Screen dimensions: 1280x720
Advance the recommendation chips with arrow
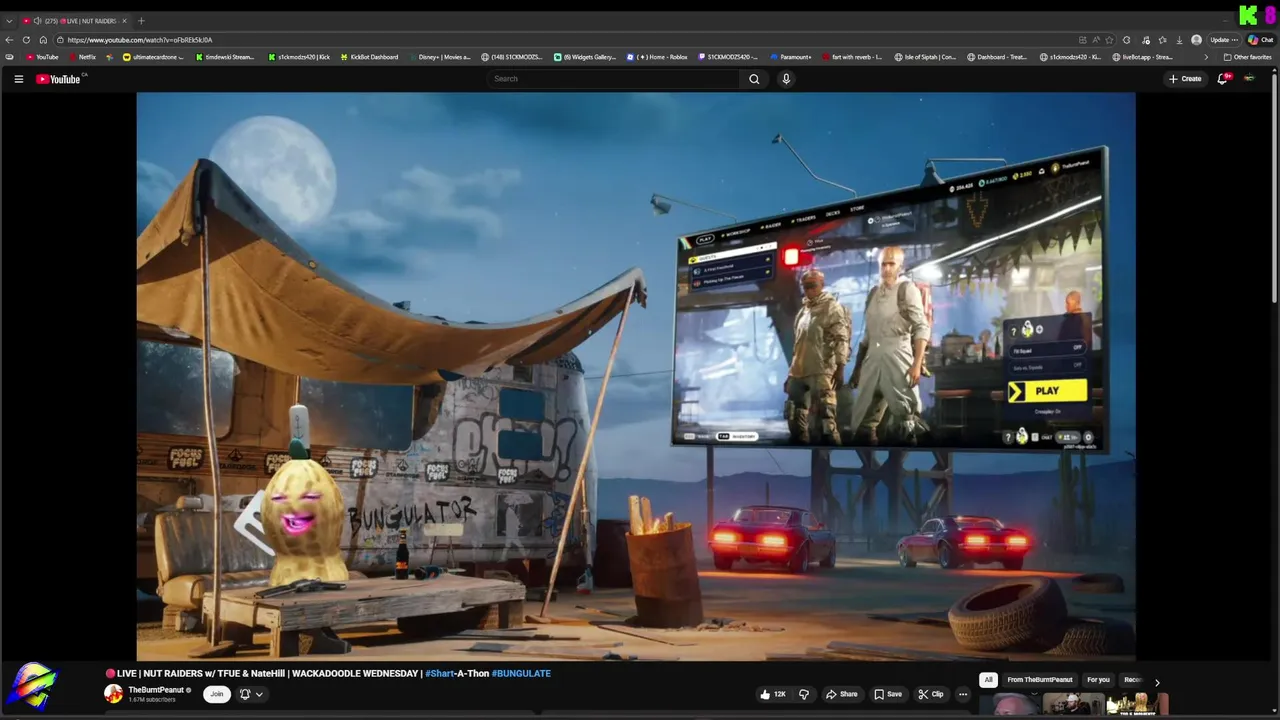pyautogui.click(x=1157, y=681)
